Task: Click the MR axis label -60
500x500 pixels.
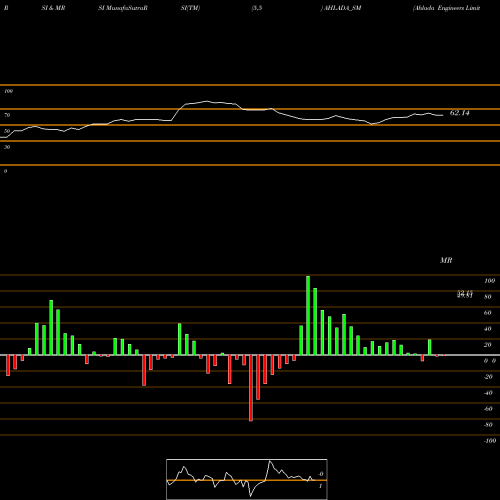Action: [x=487, y=409]
